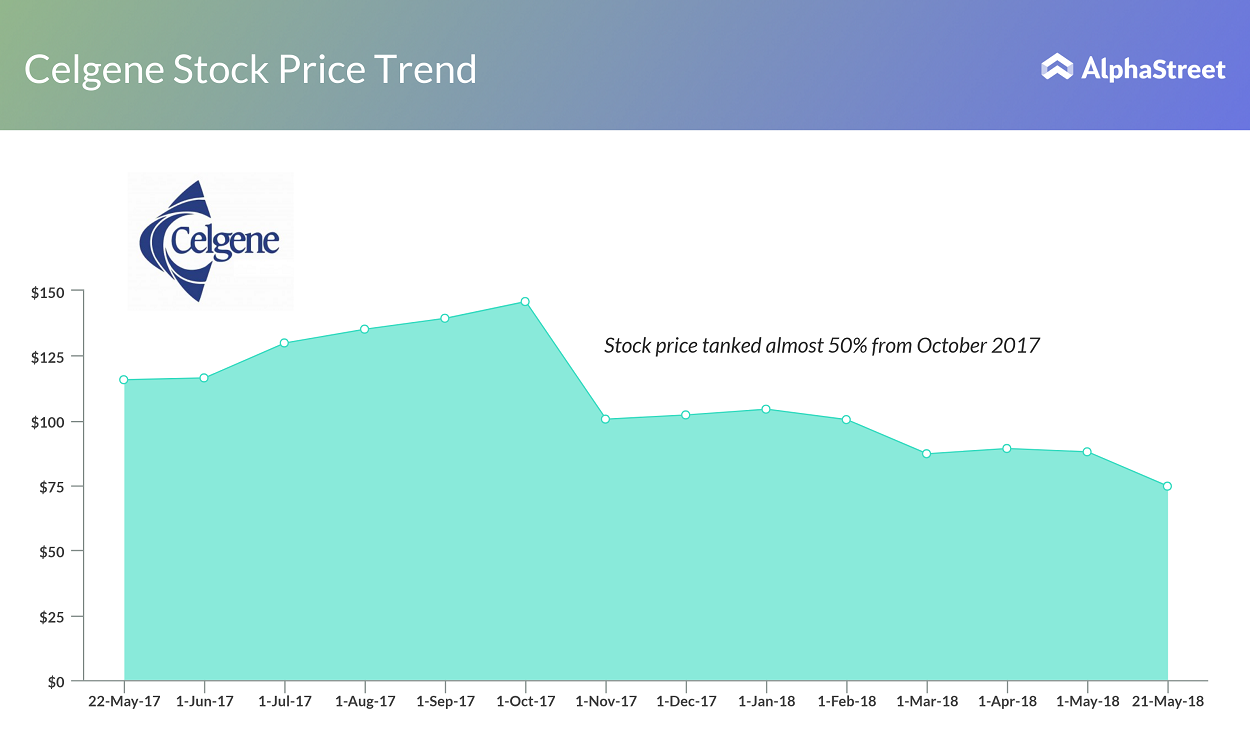The width and height of the screenshot is (1250, 756).
Task: Click the 1-Sep-17 x-axis label
Action: tap(445, 702)
